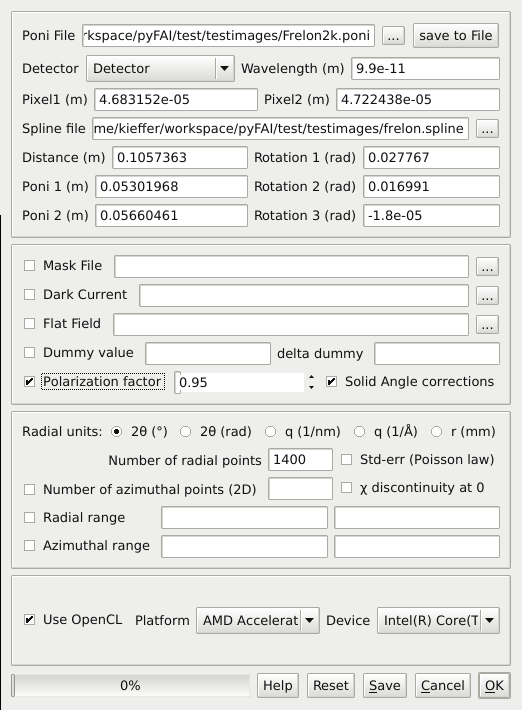Viewport: 522px width, 710px height.
Task: Uncheck Solid Angle corrections
Action: pos(331,382)
